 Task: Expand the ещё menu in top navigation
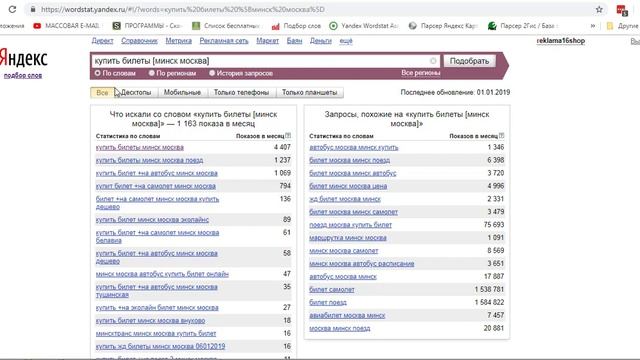[x=346, y=41]
